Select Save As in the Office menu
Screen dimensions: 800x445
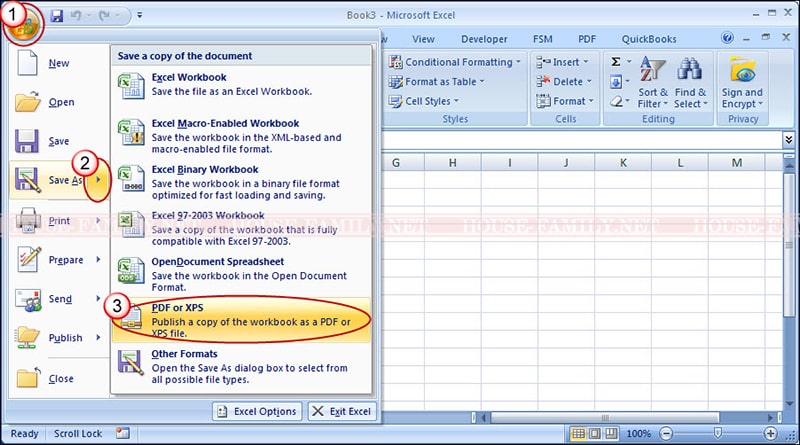point(48,180)
